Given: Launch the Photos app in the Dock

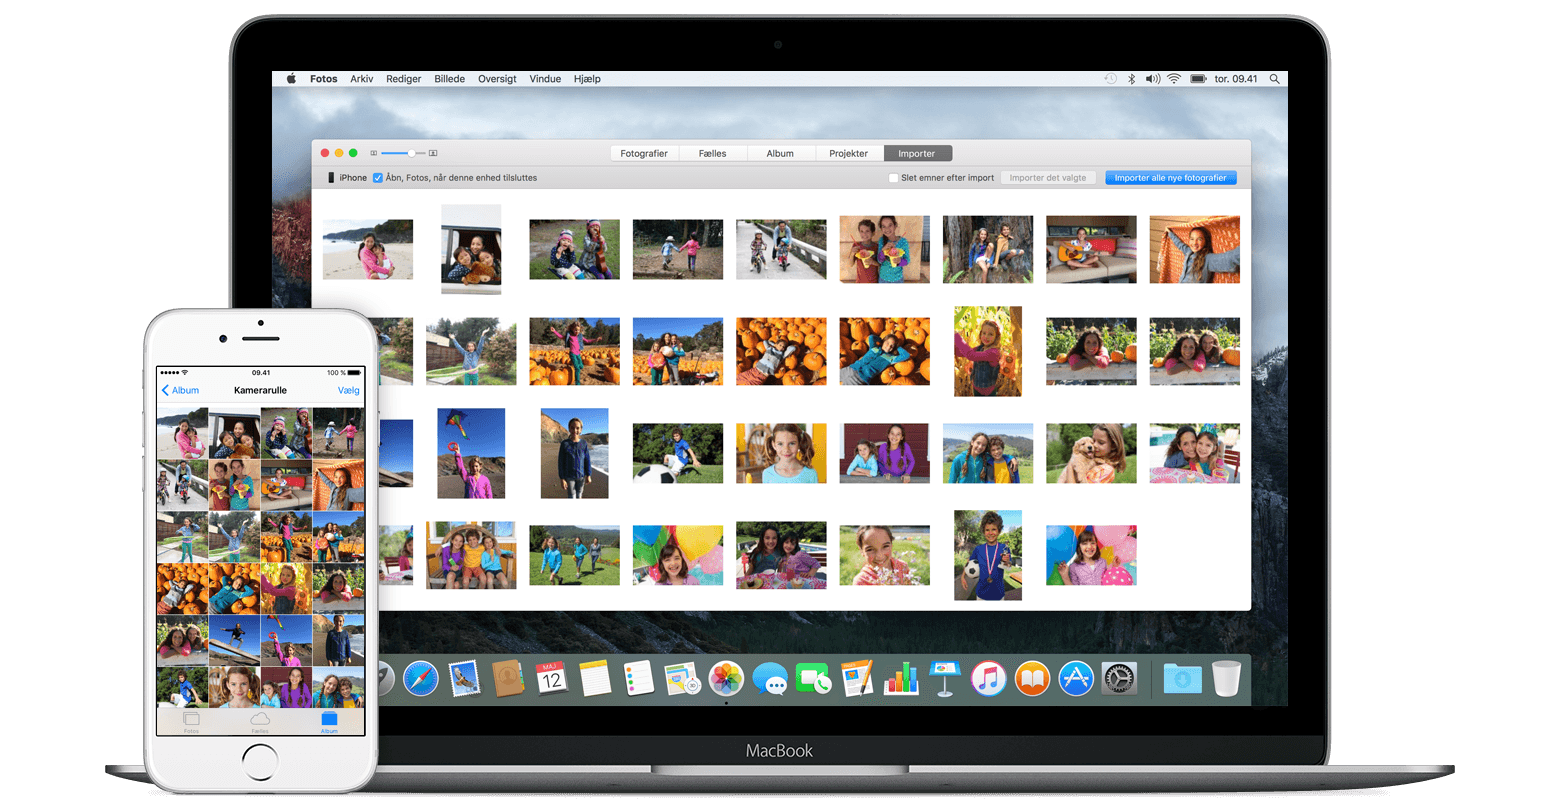Looking at the screenshot, I should (x=726, y=679).
